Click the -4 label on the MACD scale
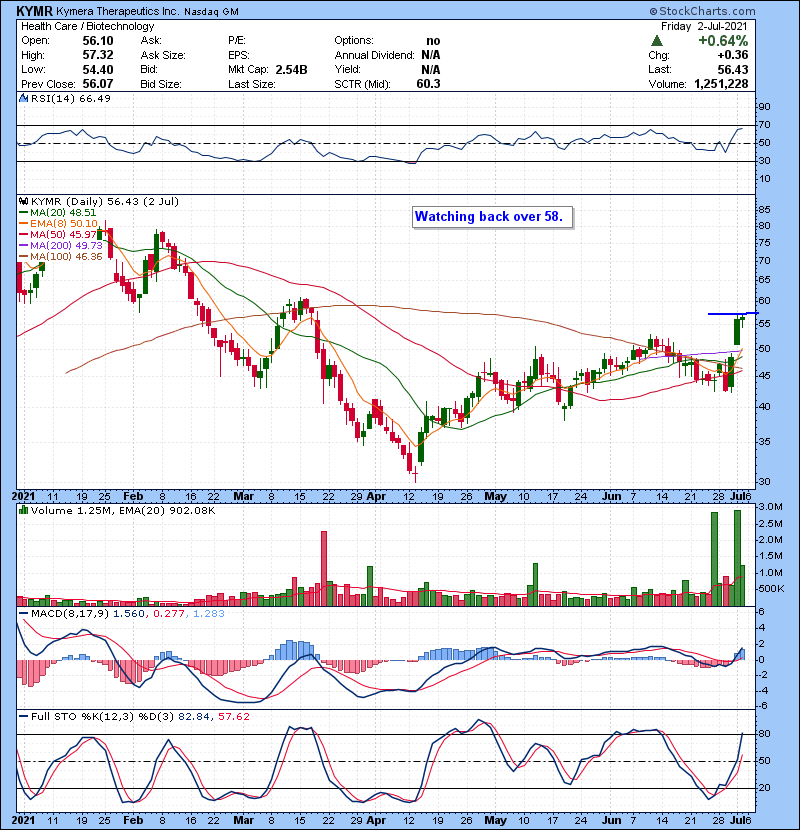800x830 pixels. pyautogui.click(x=762, y=691)
